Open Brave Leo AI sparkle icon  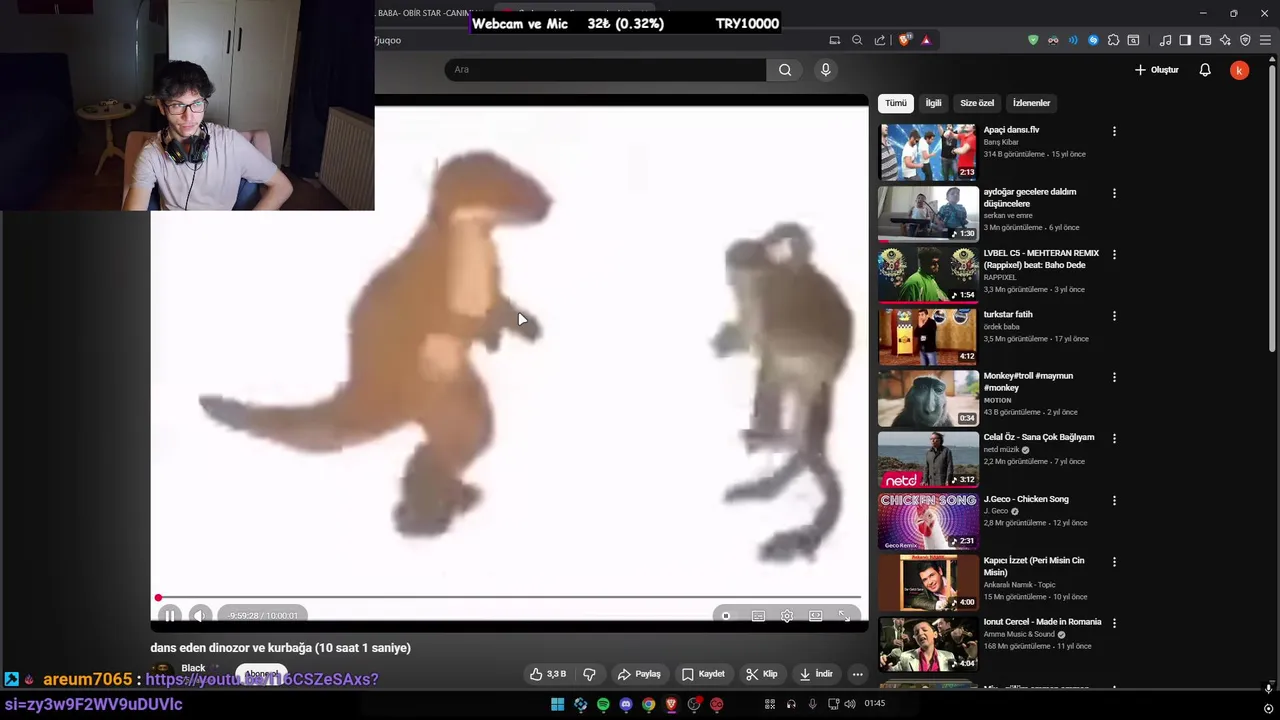click(x=1225, y=40)
